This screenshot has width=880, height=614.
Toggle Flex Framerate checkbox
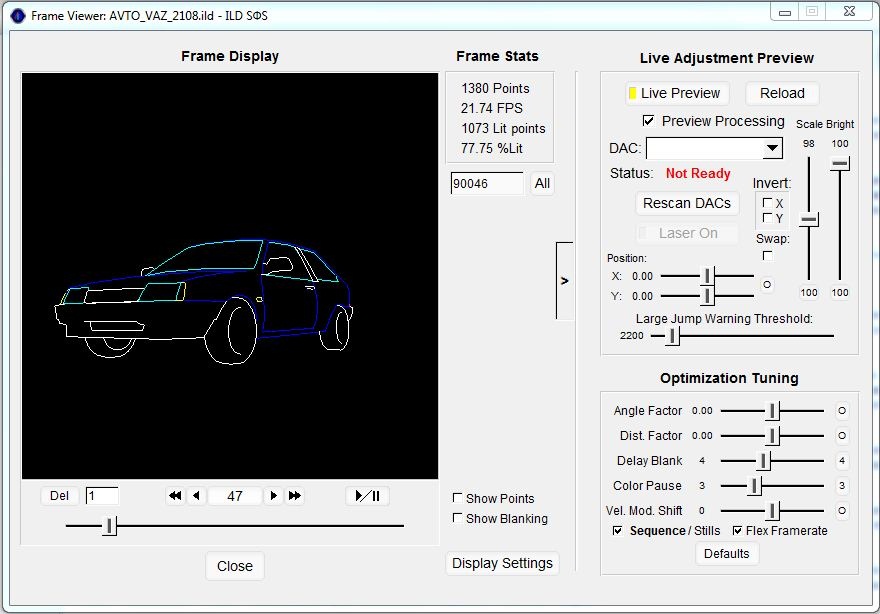pos(737,530)
